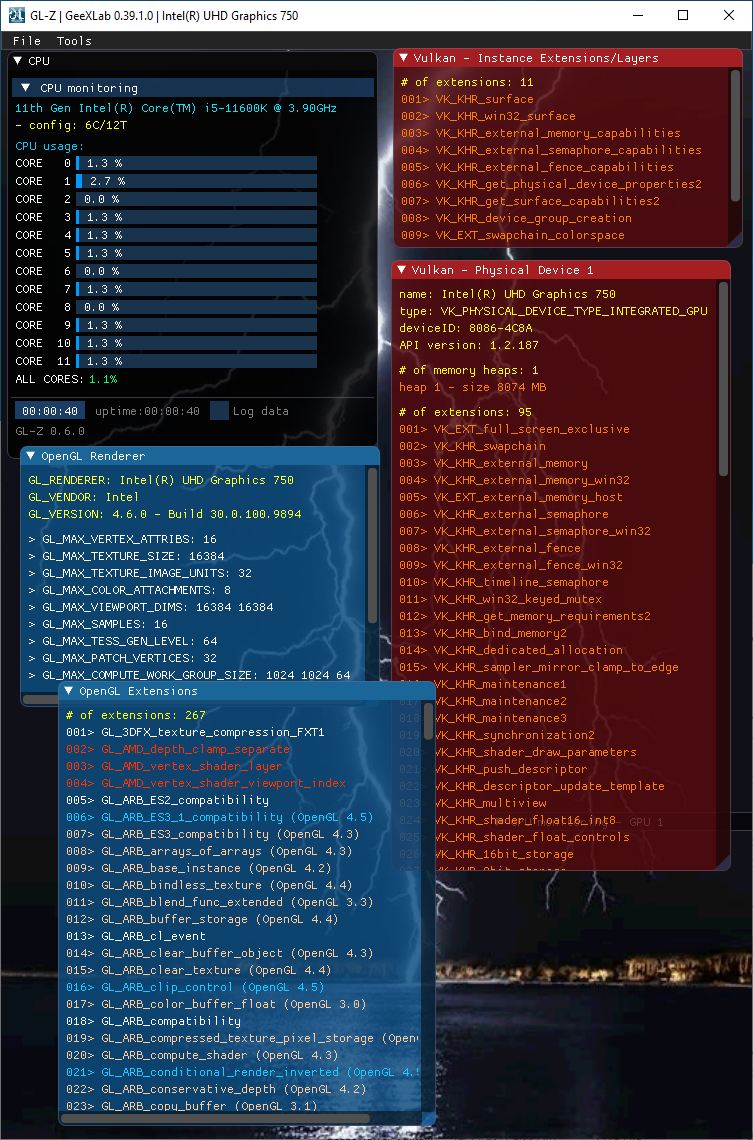
Task: Select GL_ARB_ES2_compatibility extension
Action: pyautogui.click(x=167, y=800)
